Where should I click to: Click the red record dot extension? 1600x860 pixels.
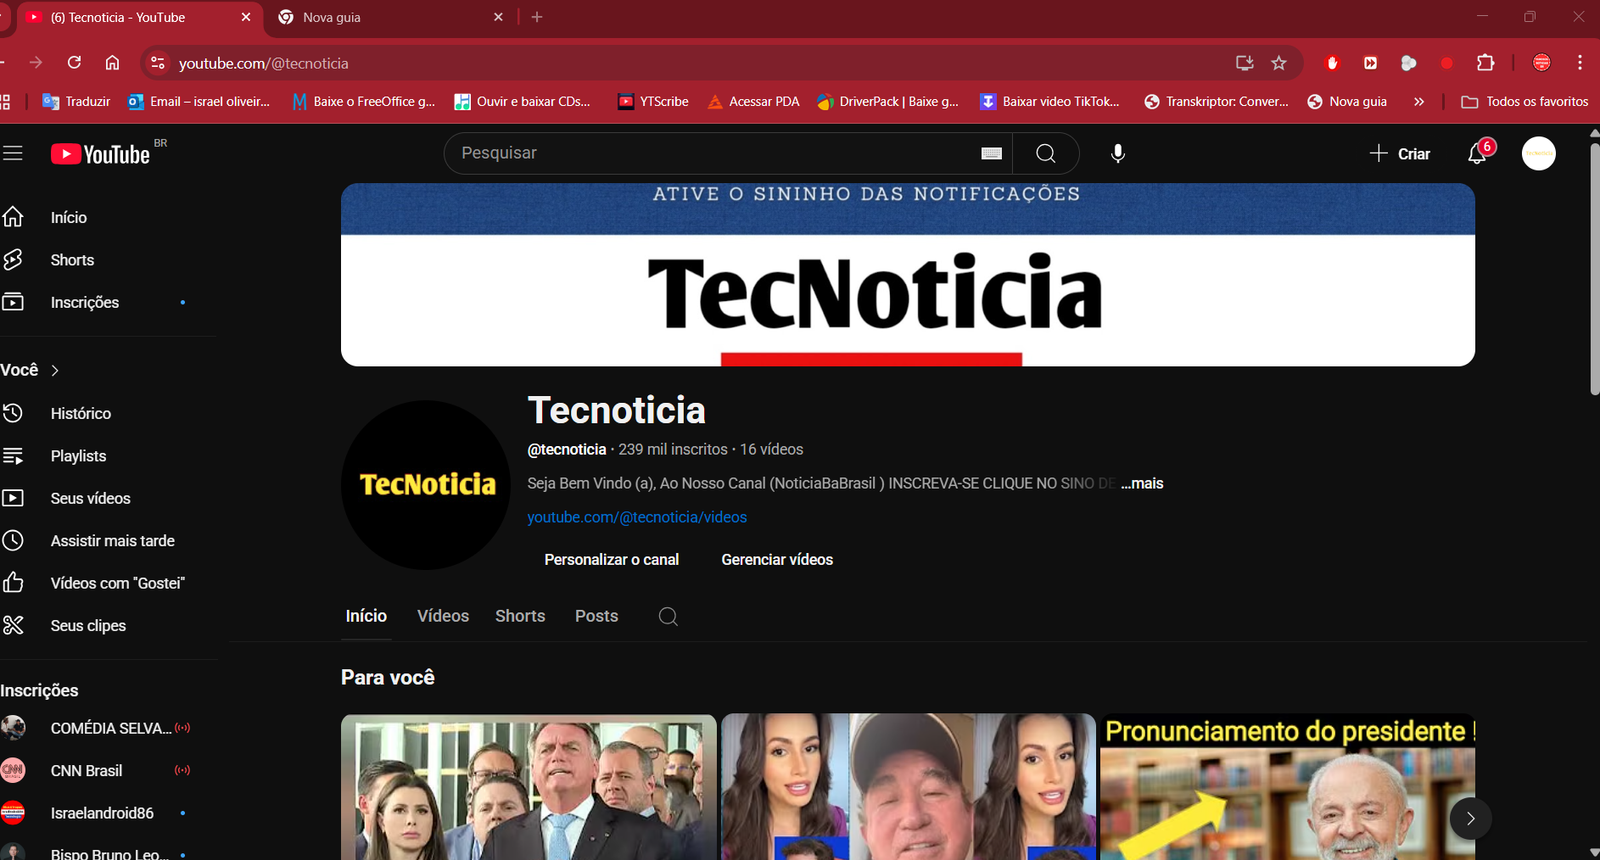1447,63
